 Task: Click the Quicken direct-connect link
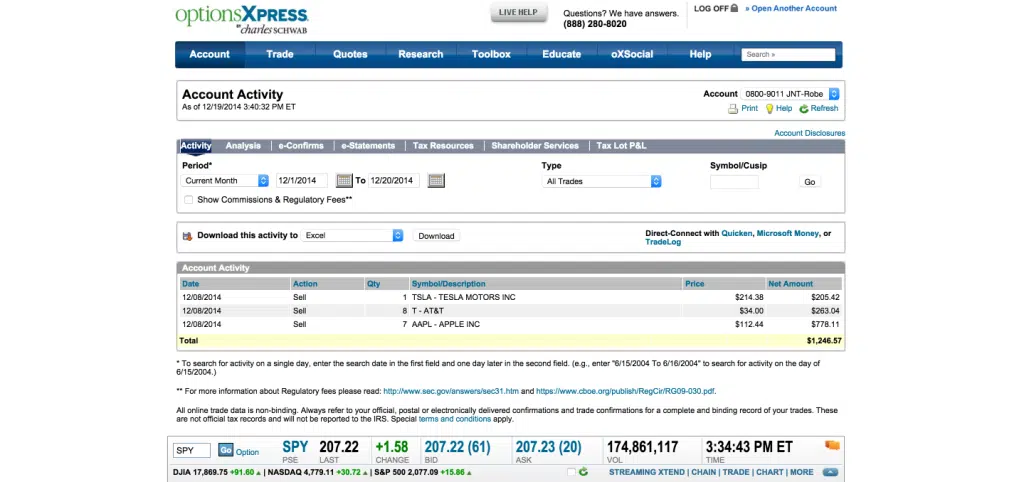pos(737,233)
